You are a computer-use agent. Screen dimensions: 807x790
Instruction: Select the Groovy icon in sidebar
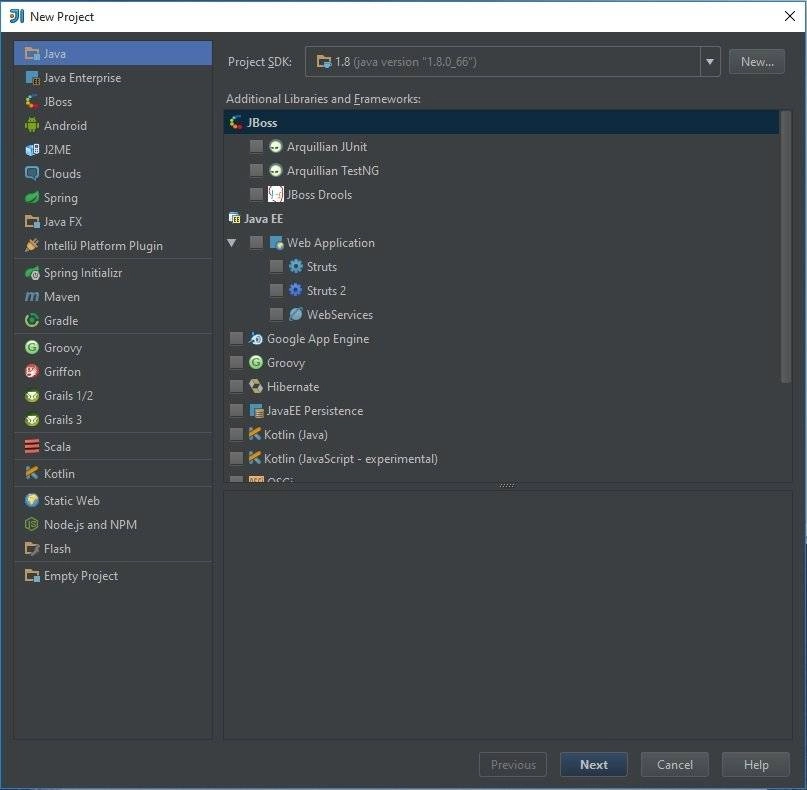pyautogui.click(x=32, y=348)
